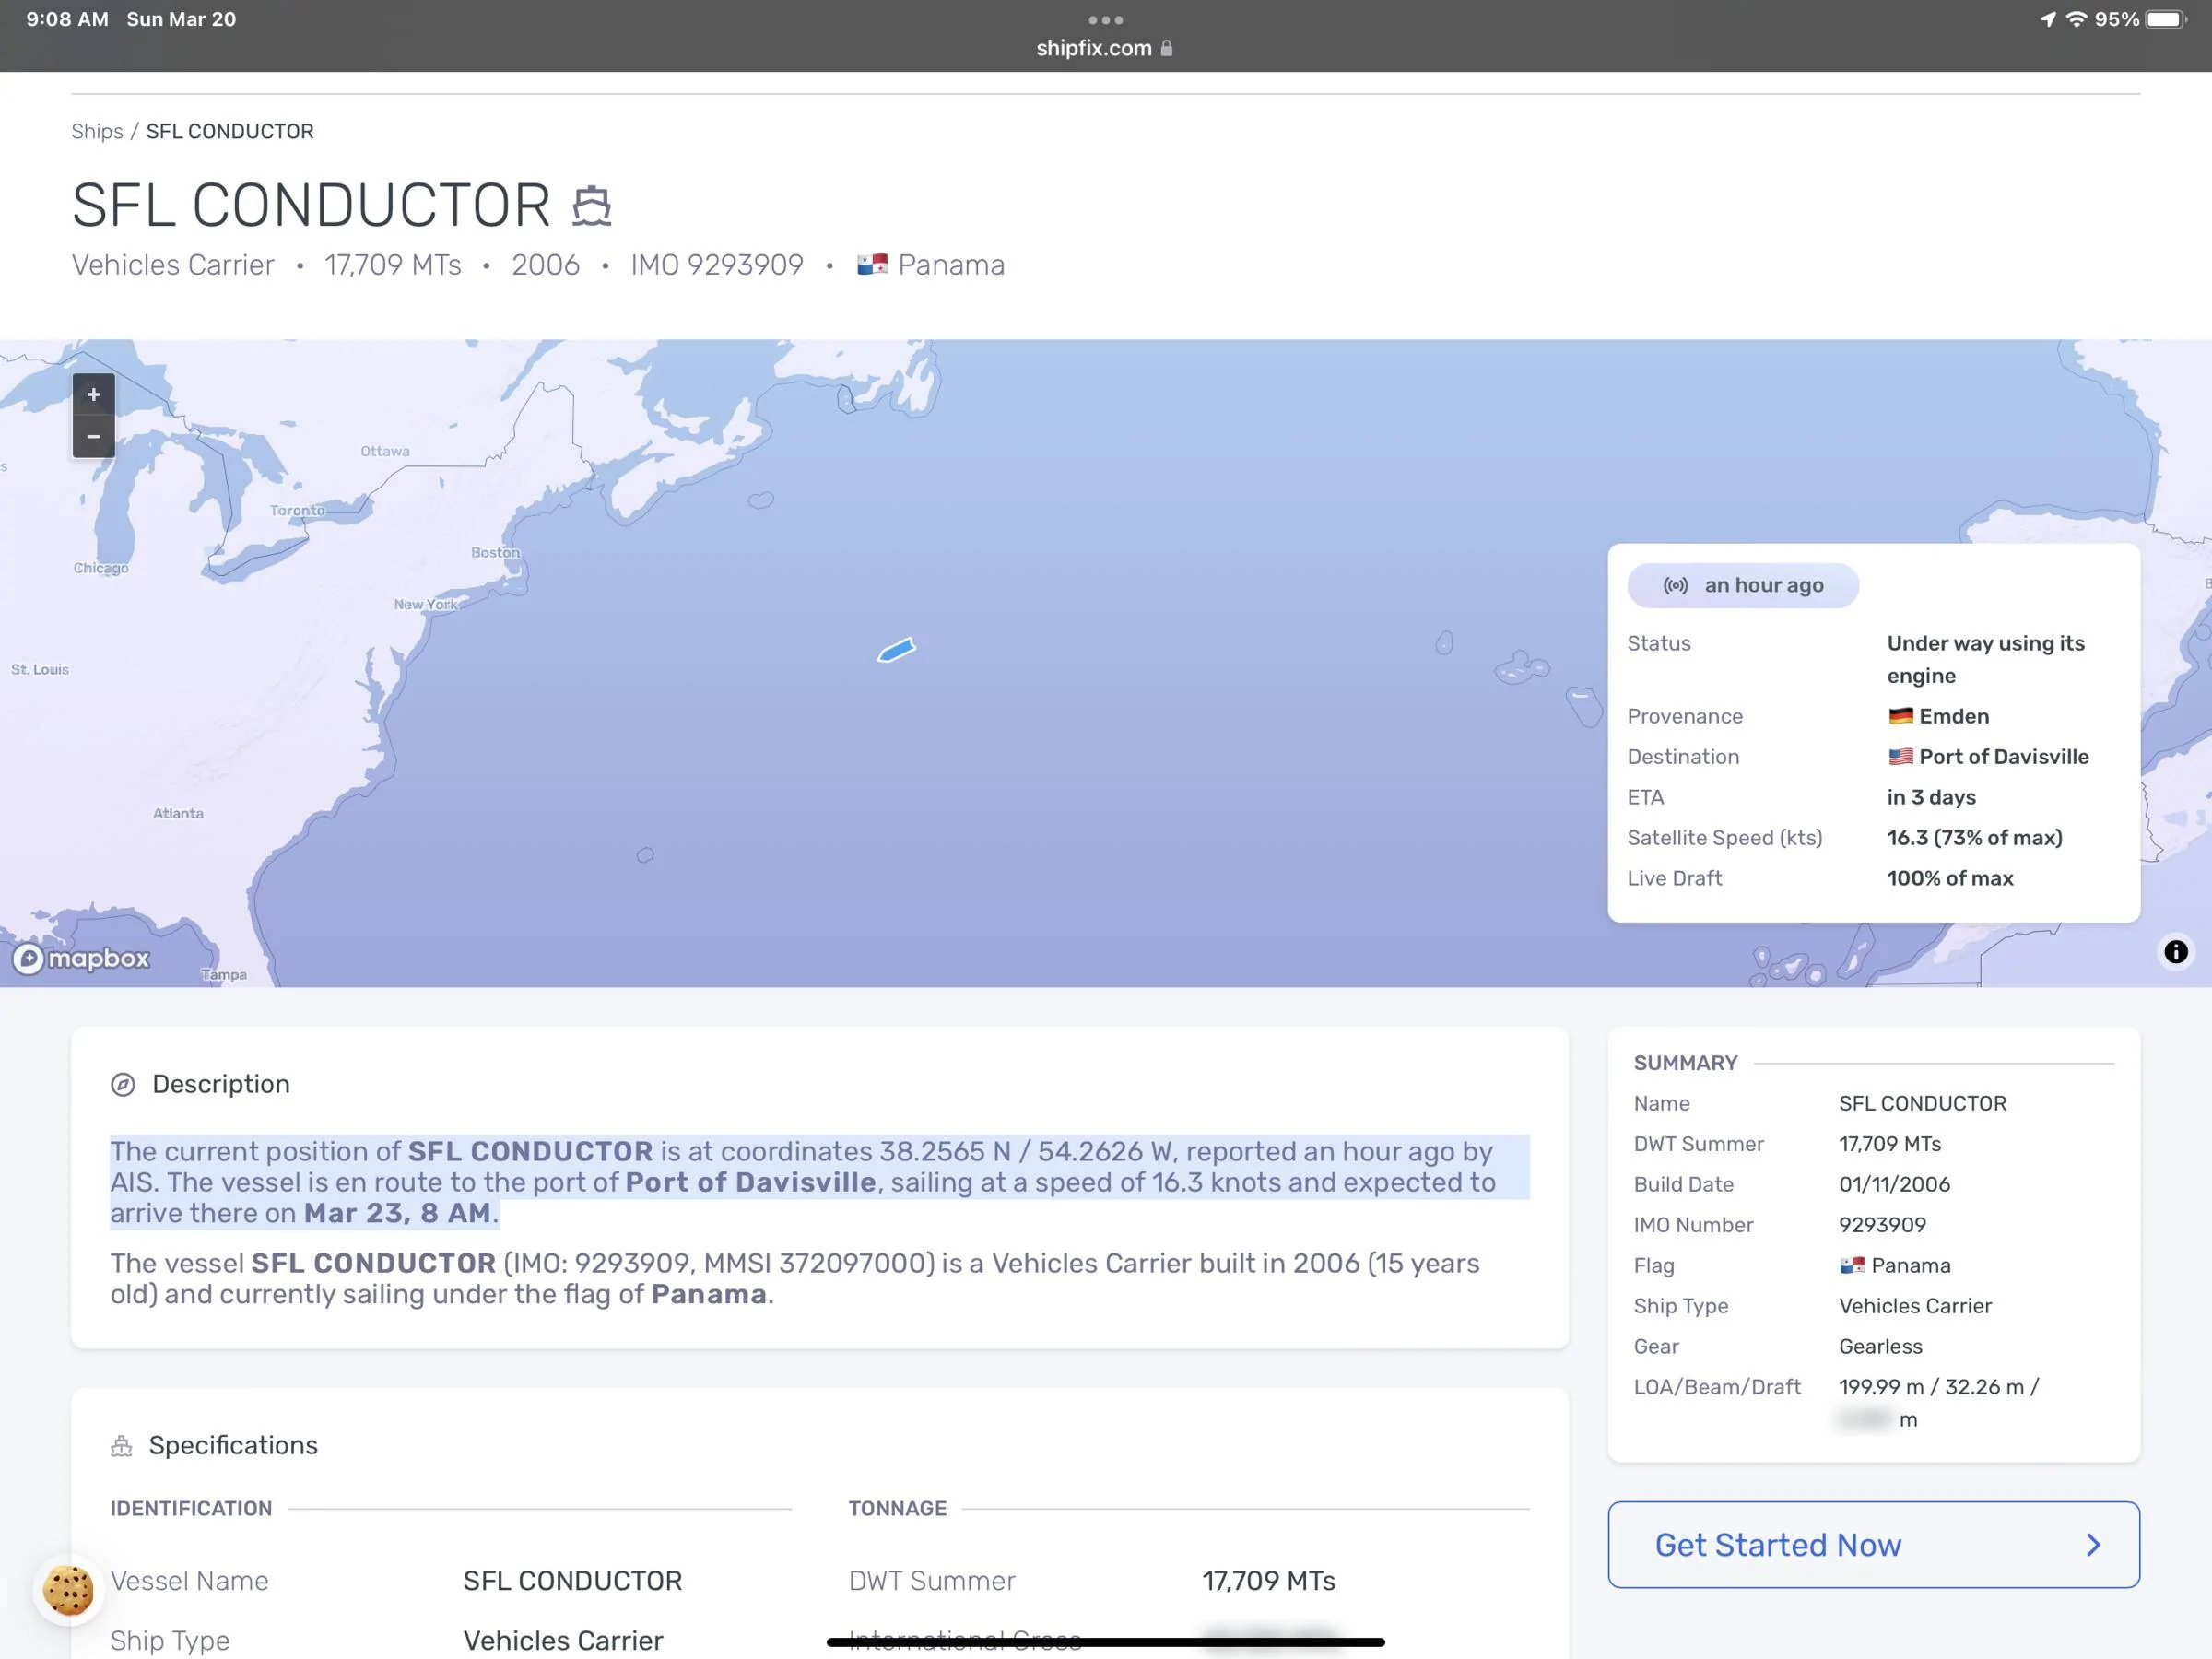This screenshot has width=2212, height=1659.
Task: Click the 'Mar 23, 8 AM' arrival text
Action: (397, 1214)
